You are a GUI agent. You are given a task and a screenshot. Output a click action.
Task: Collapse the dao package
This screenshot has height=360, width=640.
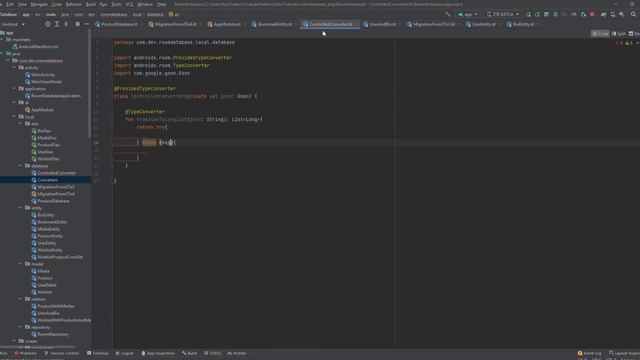click(x=21, y=124)
